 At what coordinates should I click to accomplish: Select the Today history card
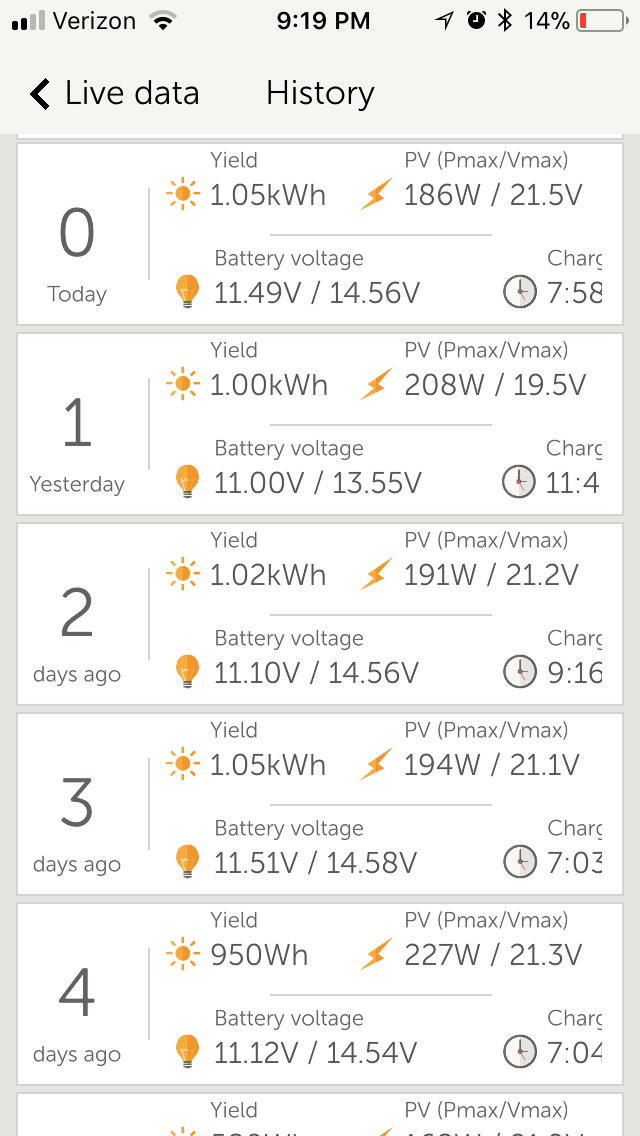point(77,250)
